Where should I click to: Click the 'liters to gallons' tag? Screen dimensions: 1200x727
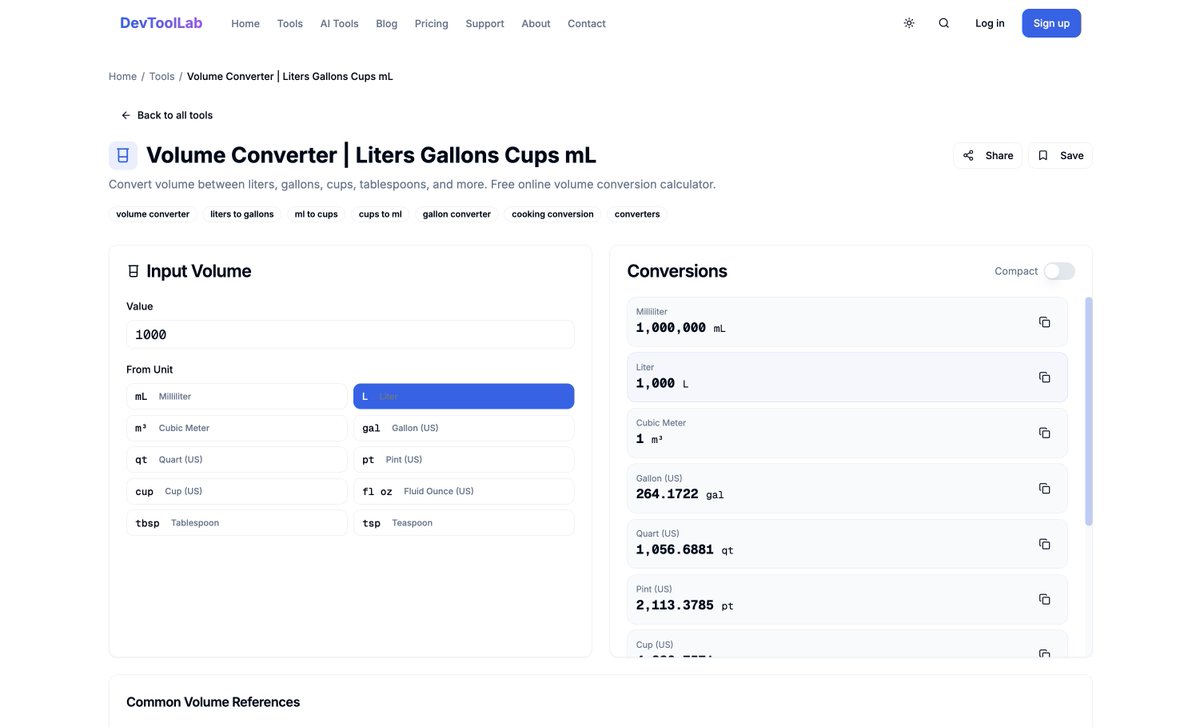242,214
